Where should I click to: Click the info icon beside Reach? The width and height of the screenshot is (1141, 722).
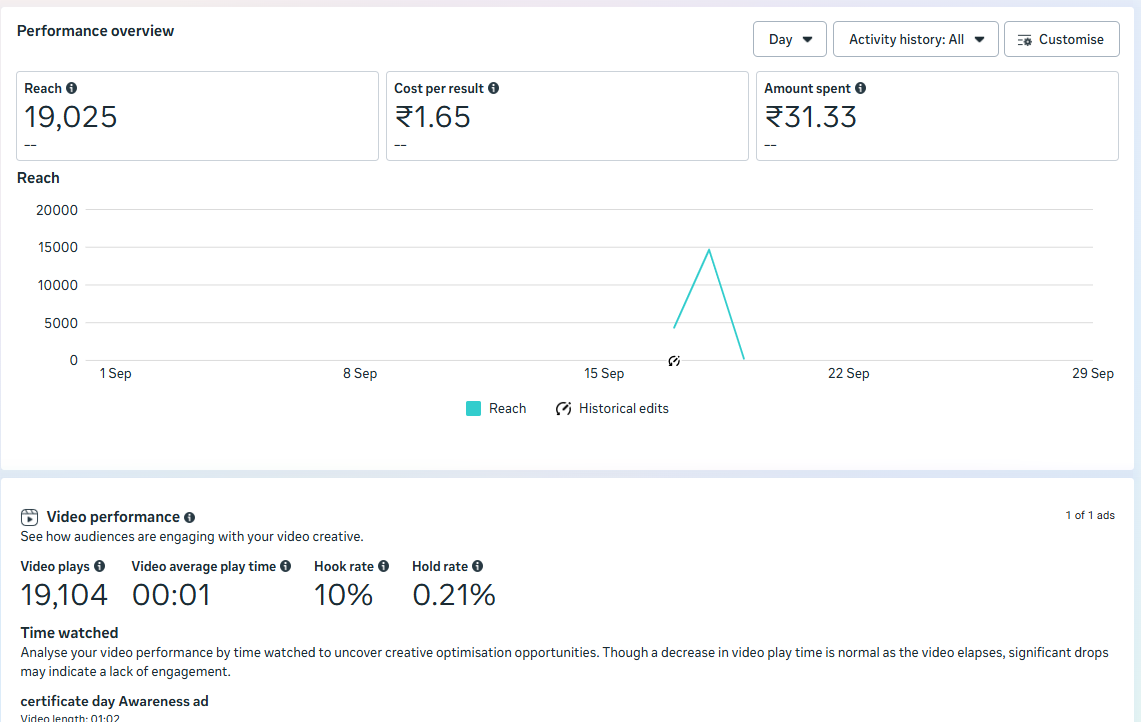click(x=71, y=88)
